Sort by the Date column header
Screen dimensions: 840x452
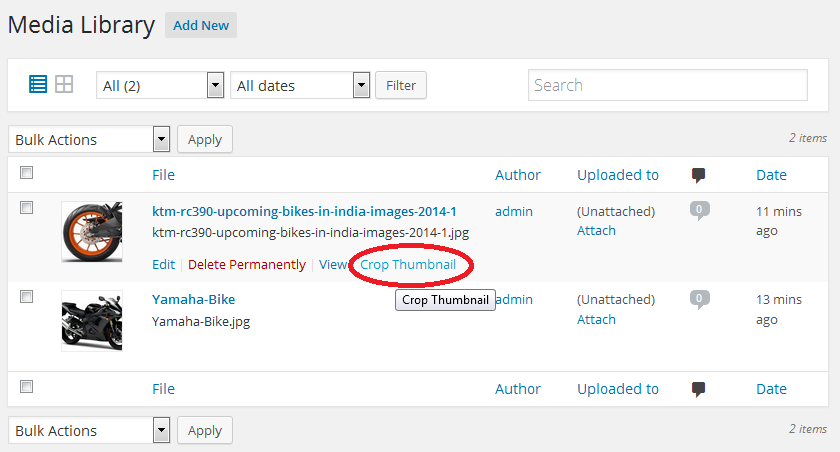click(771, 175)
